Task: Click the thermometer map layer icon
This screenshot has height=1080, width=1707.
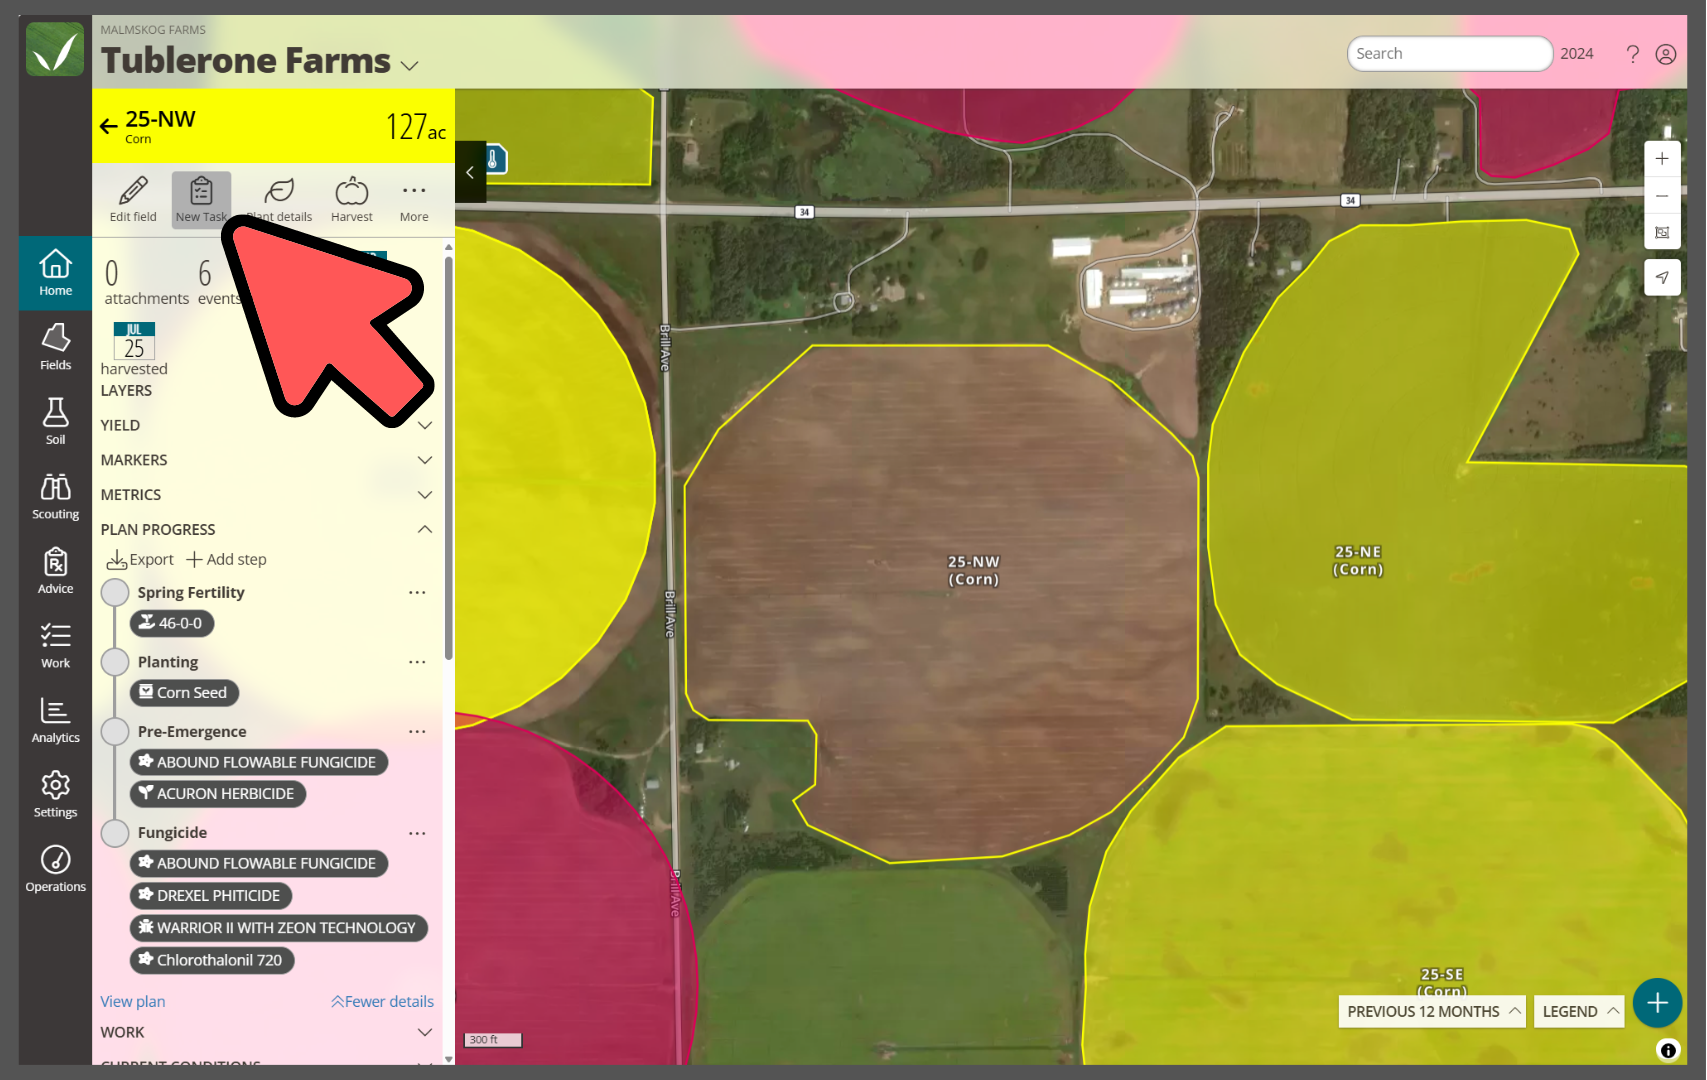Action: coord(494,159)
